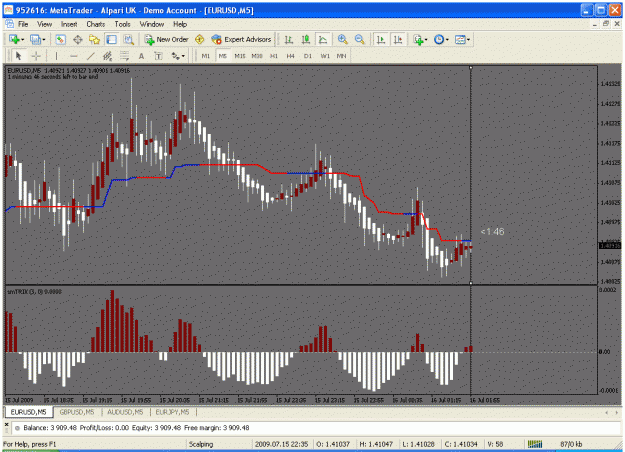Click the Balance: 3 909.48 text
This screenshot has height=452, width=625.
pyautogui.click(x=50, y=428)
